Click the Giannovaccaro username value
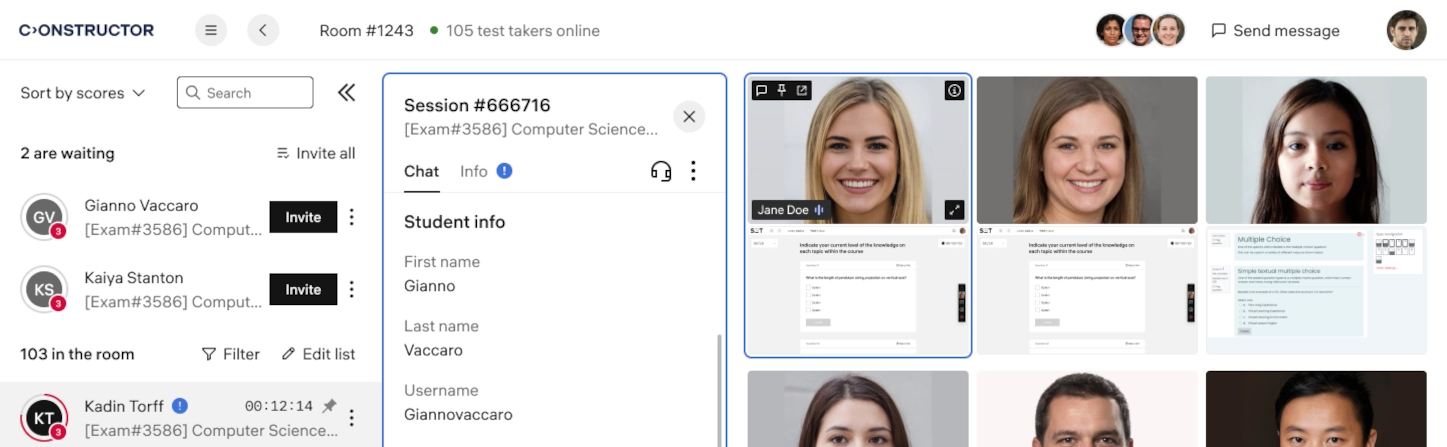Viewport: 1447px width, 447px height. [x=458, y=414]
